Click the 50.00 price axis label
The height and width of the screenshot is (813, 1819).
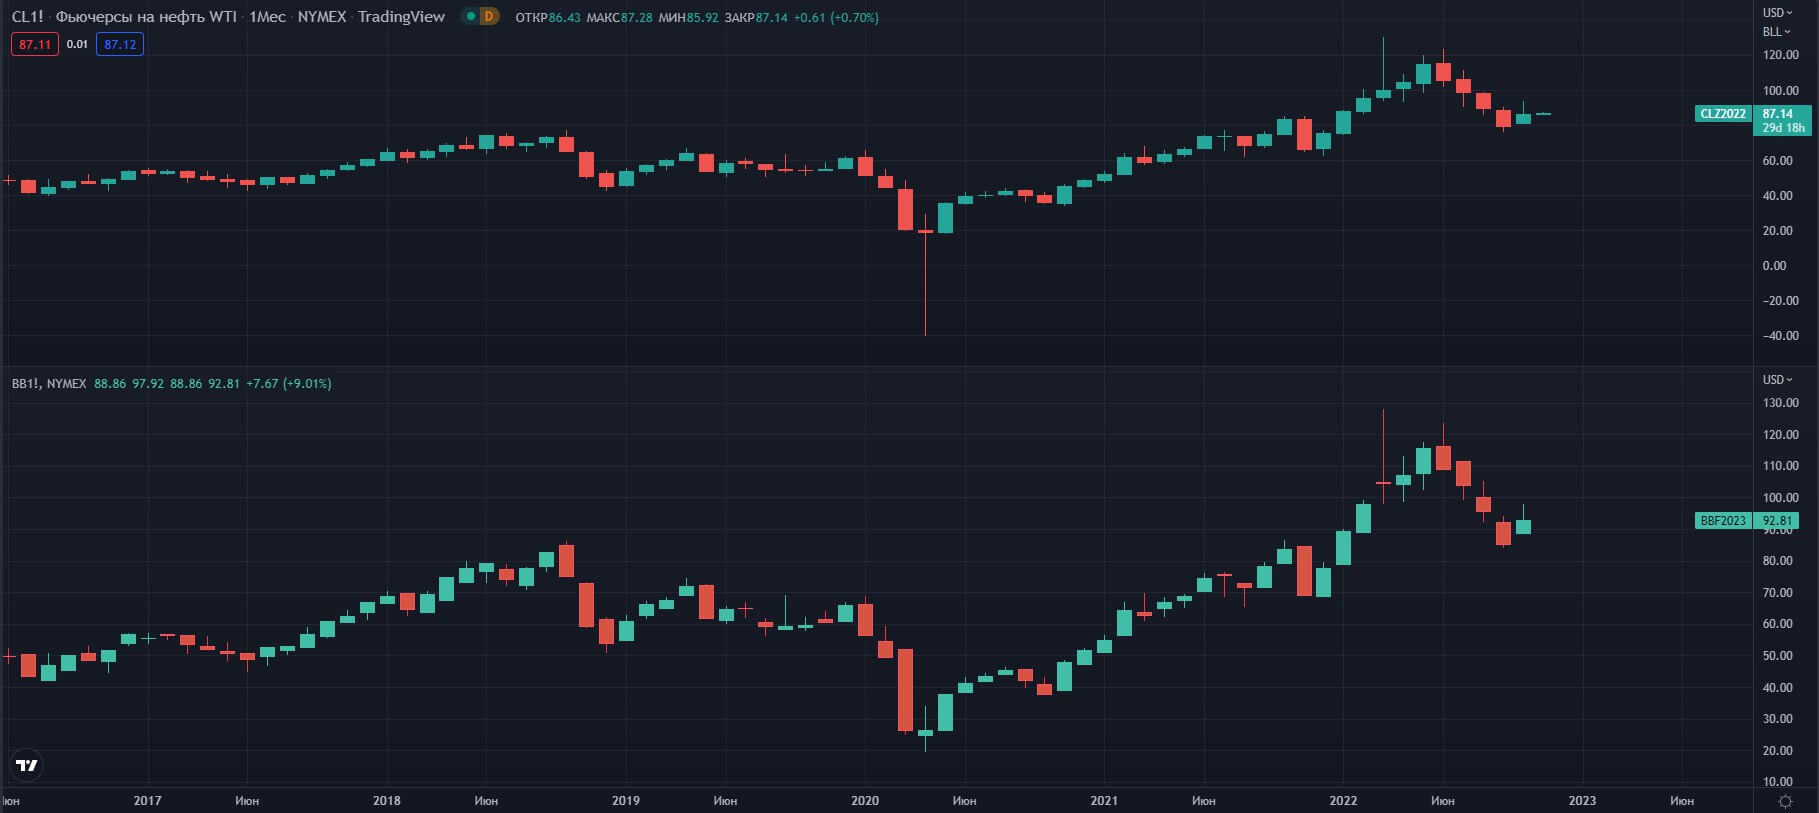(1777, 656)
